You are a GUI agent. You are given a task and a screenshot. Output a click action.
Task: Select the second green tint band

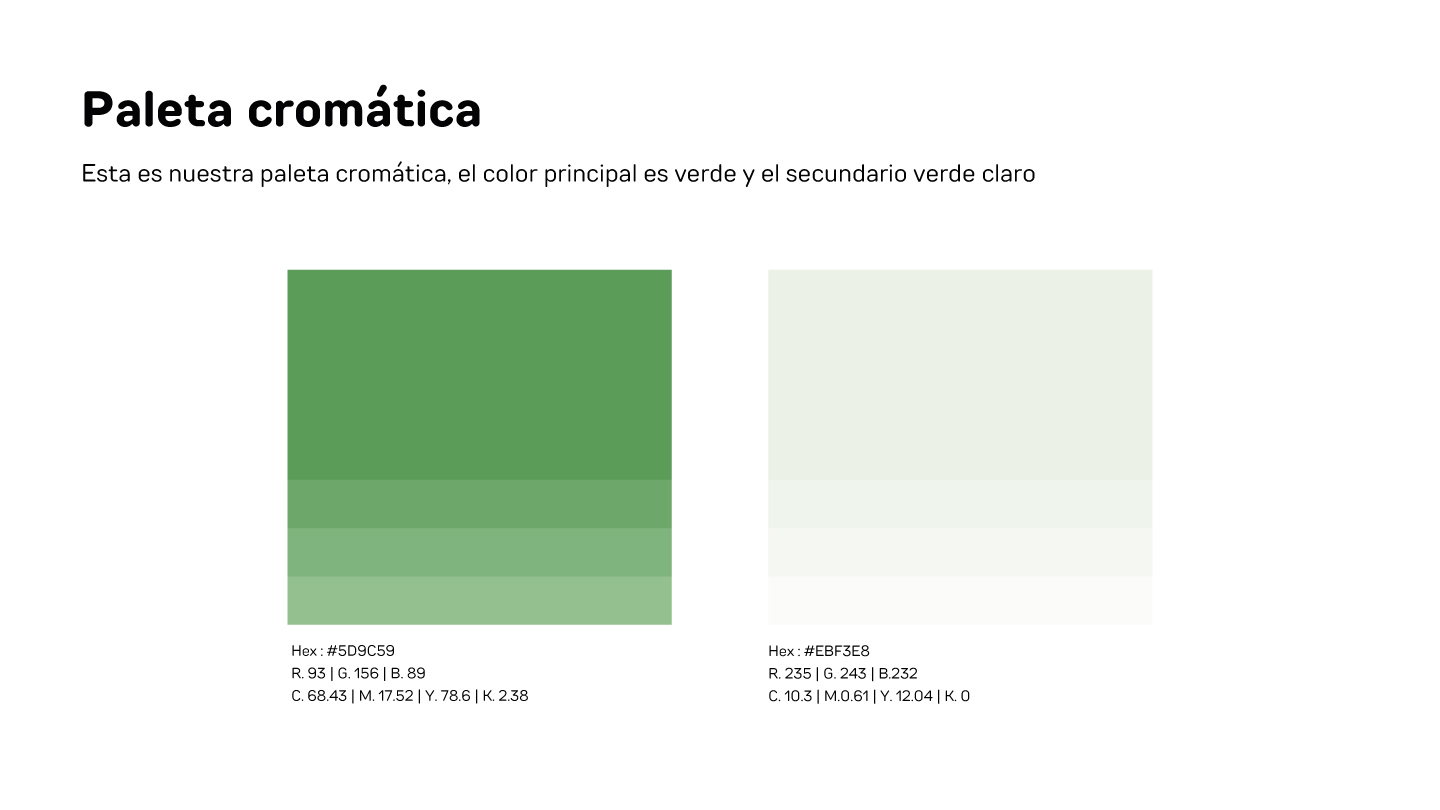(x=479, y=504)
